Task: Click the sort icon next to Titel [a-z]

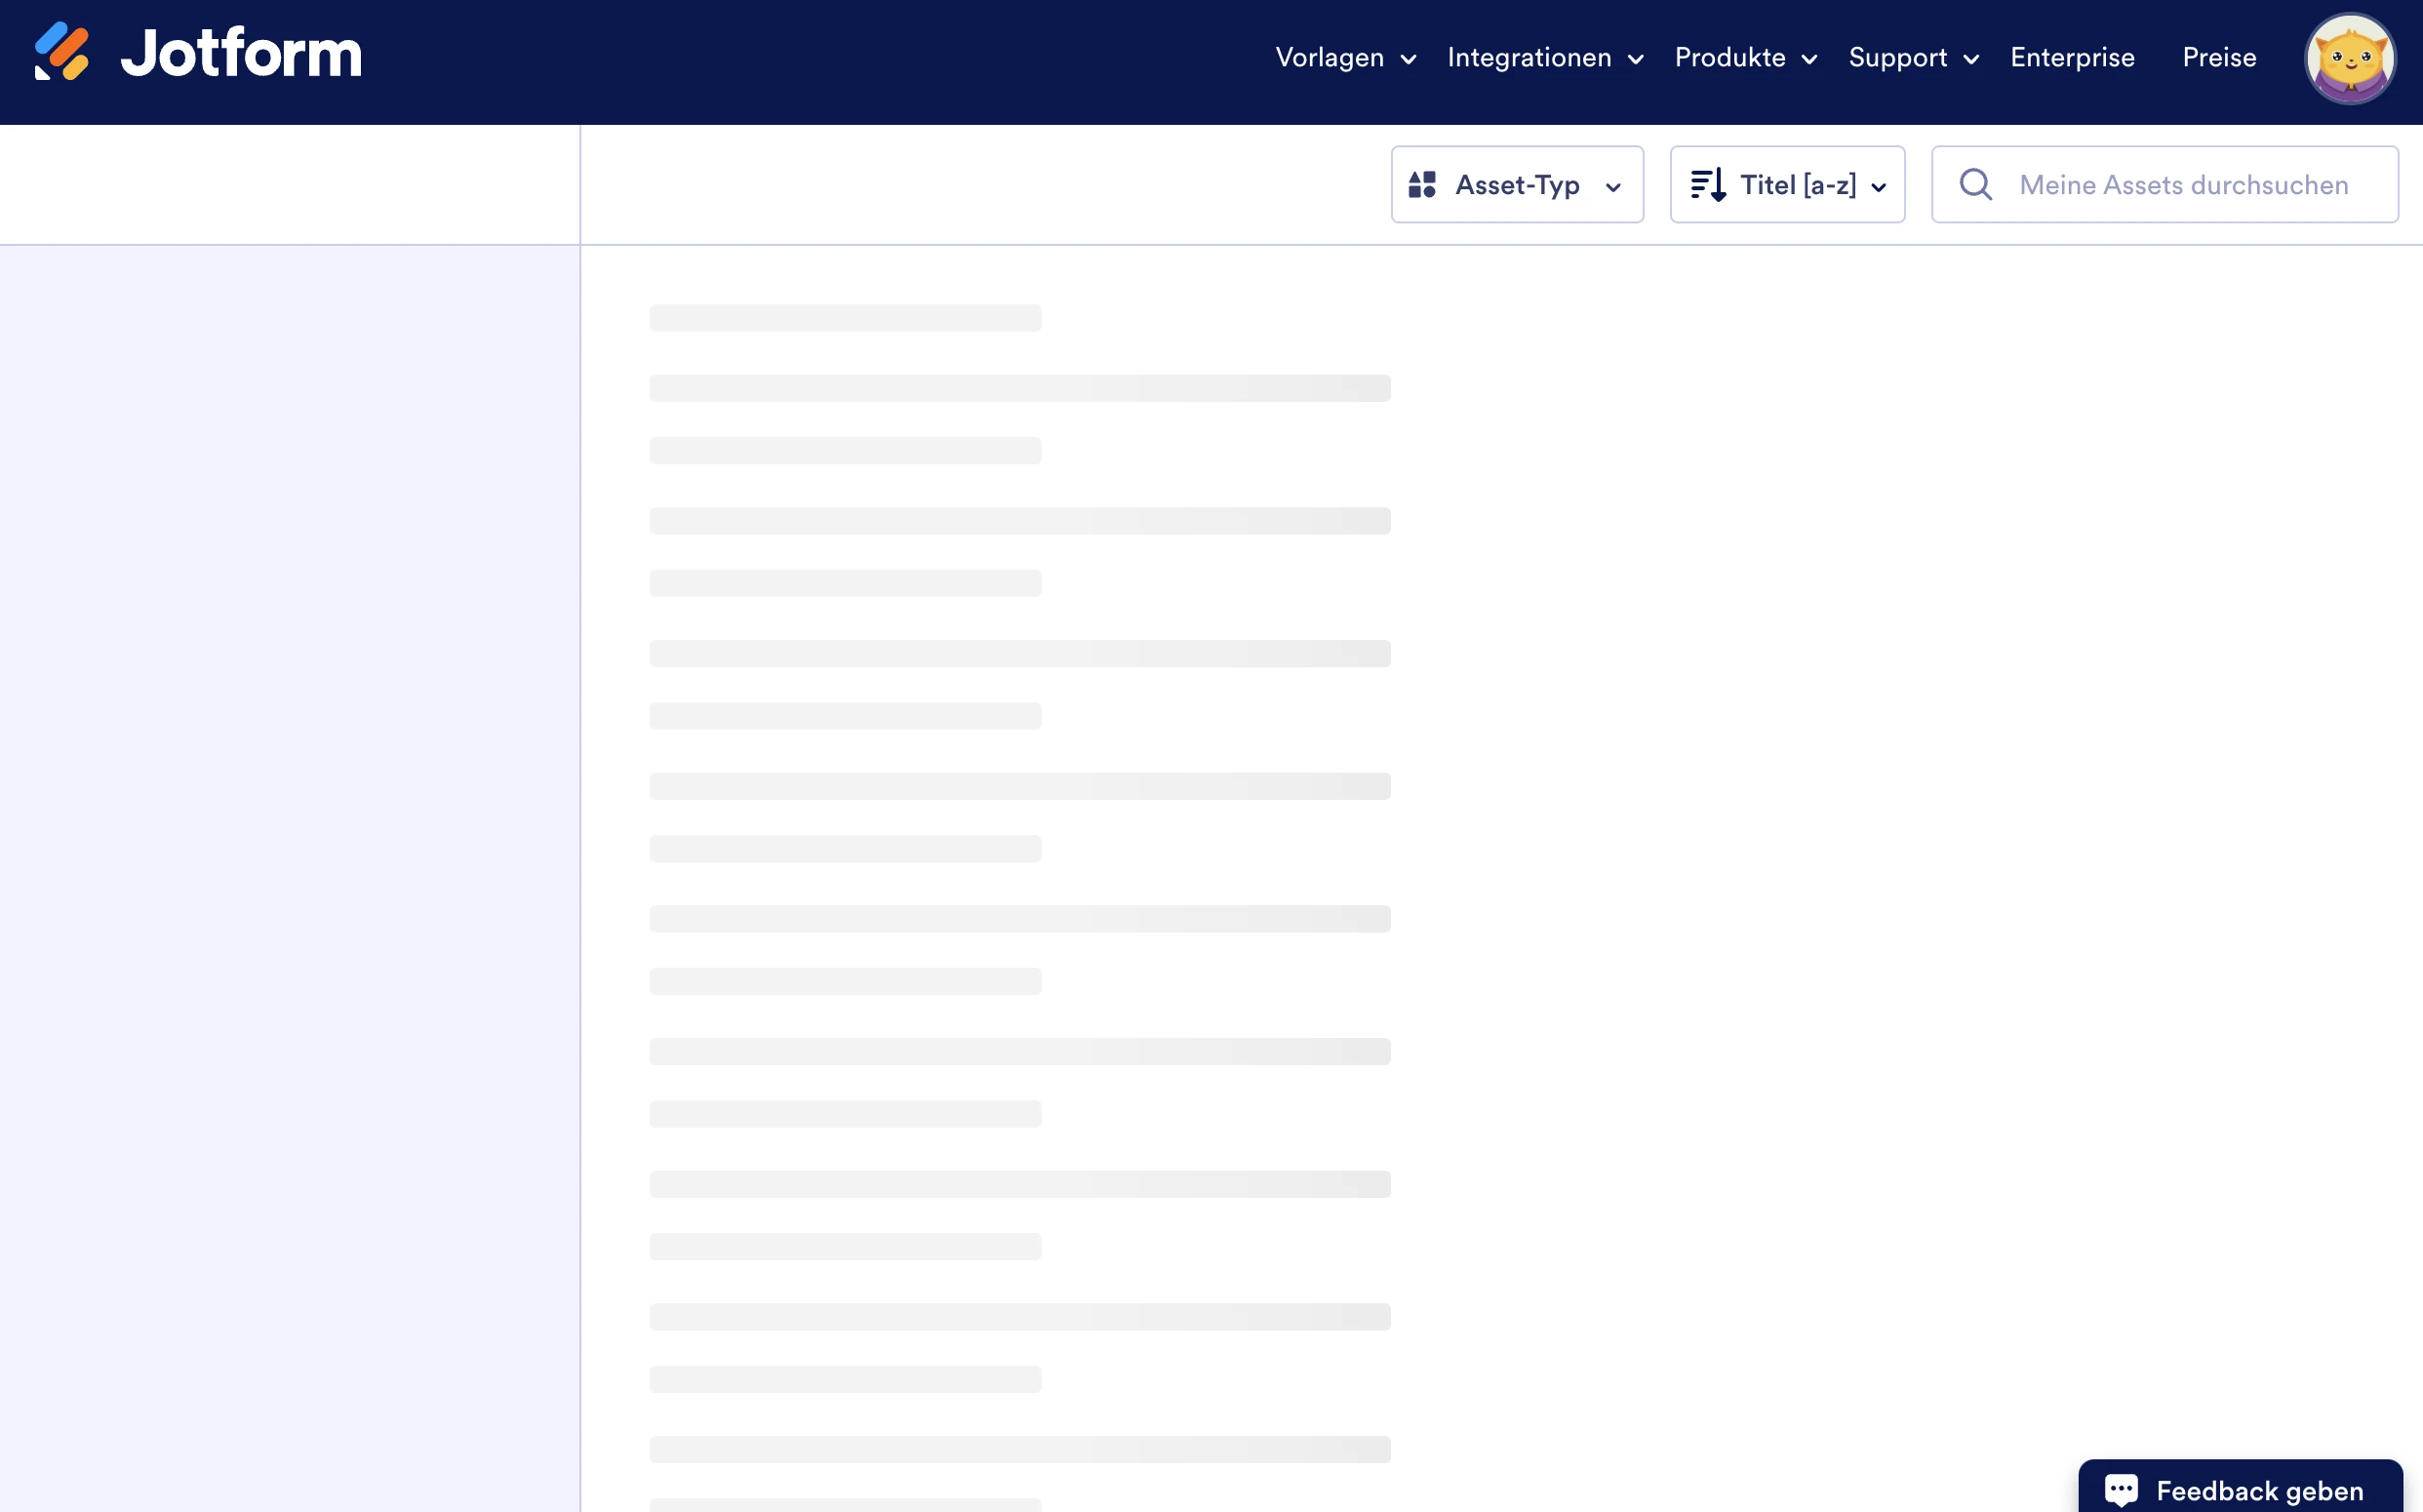Action: pos(1710,184)
